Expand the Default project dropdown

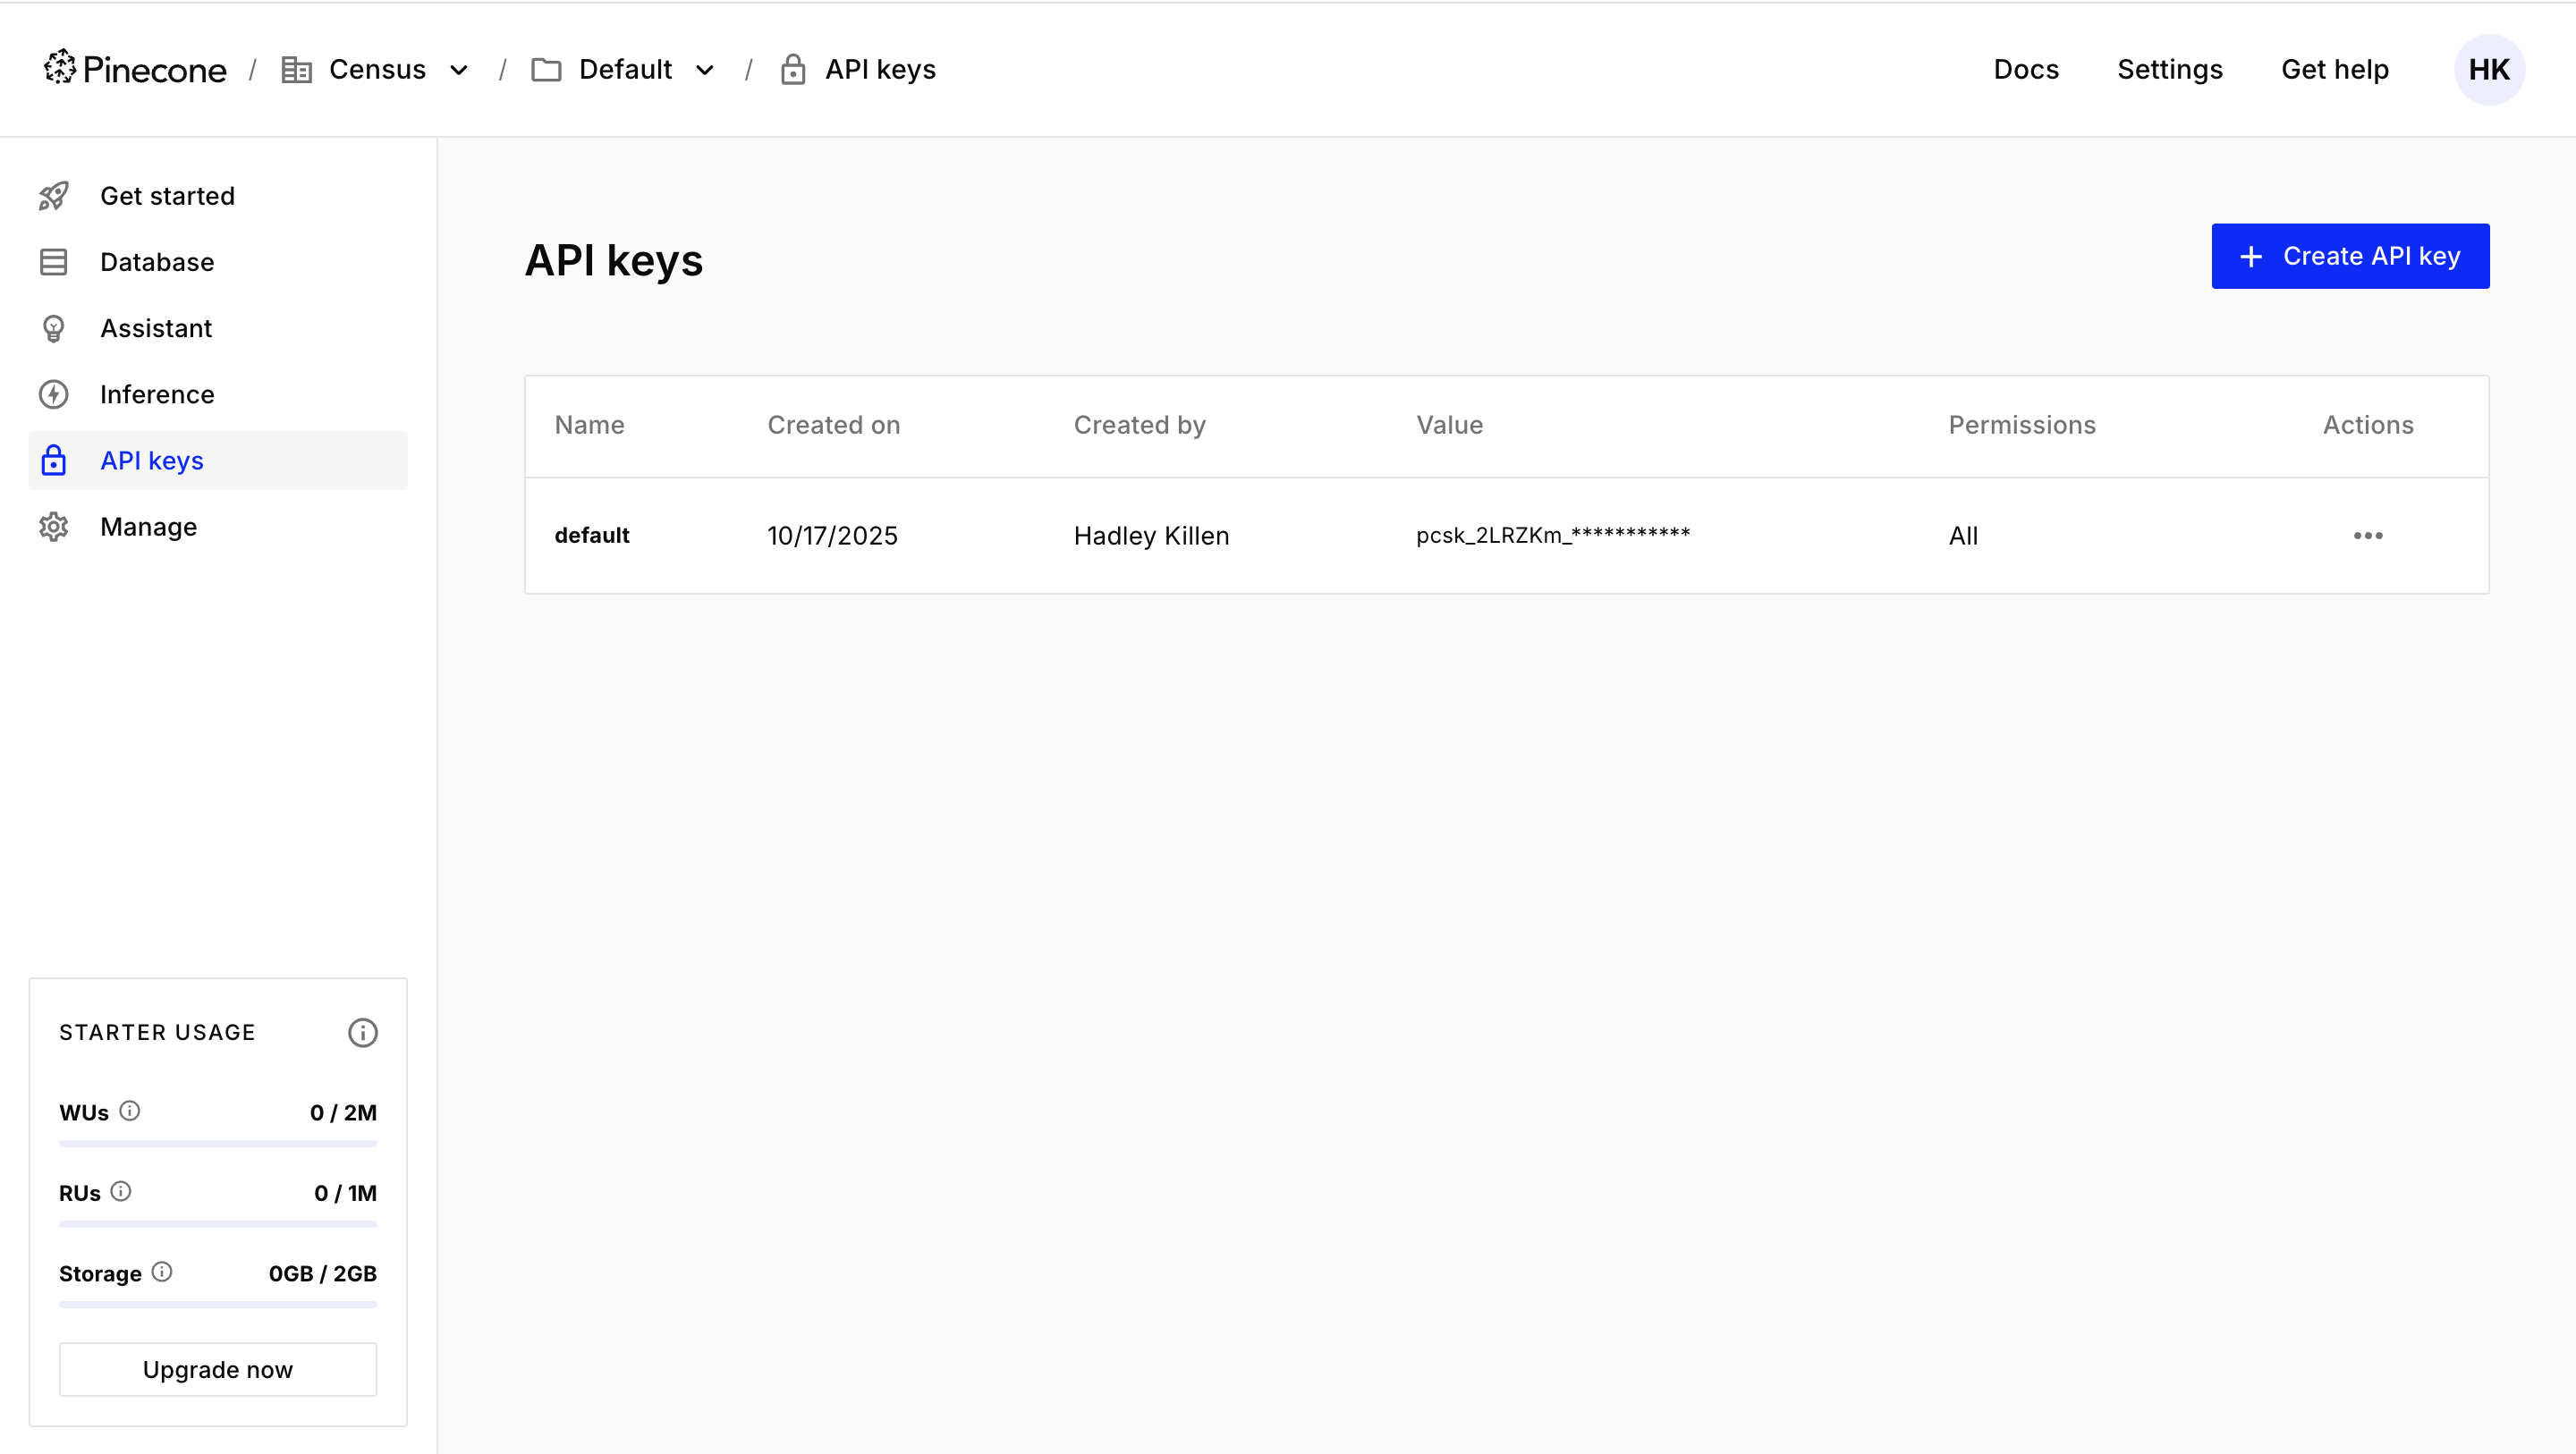point(705,70)
